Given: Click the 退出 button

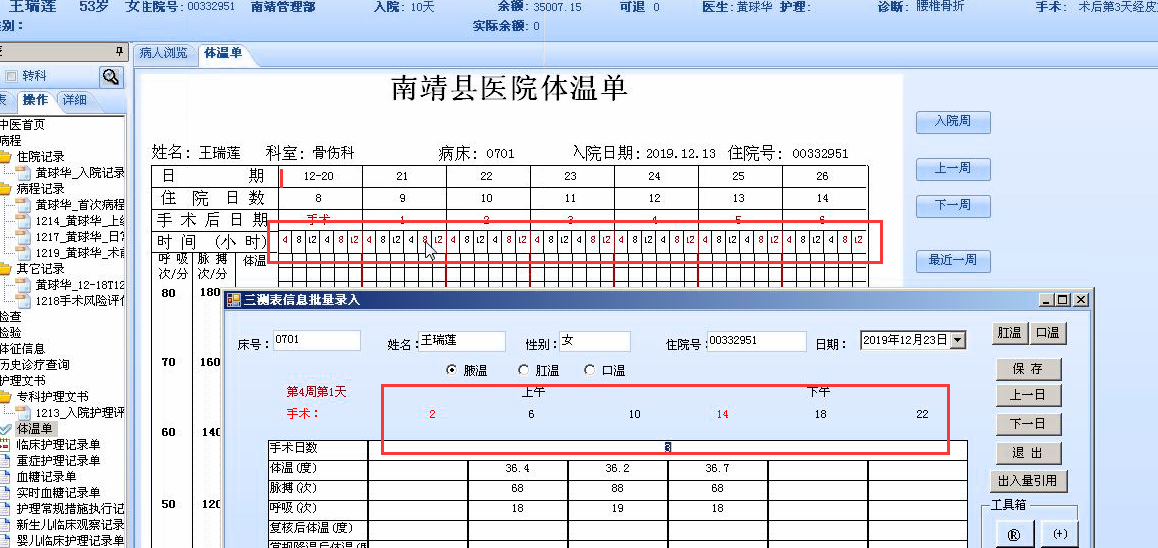Looking at the screenshot, I should pos(1028,453).
